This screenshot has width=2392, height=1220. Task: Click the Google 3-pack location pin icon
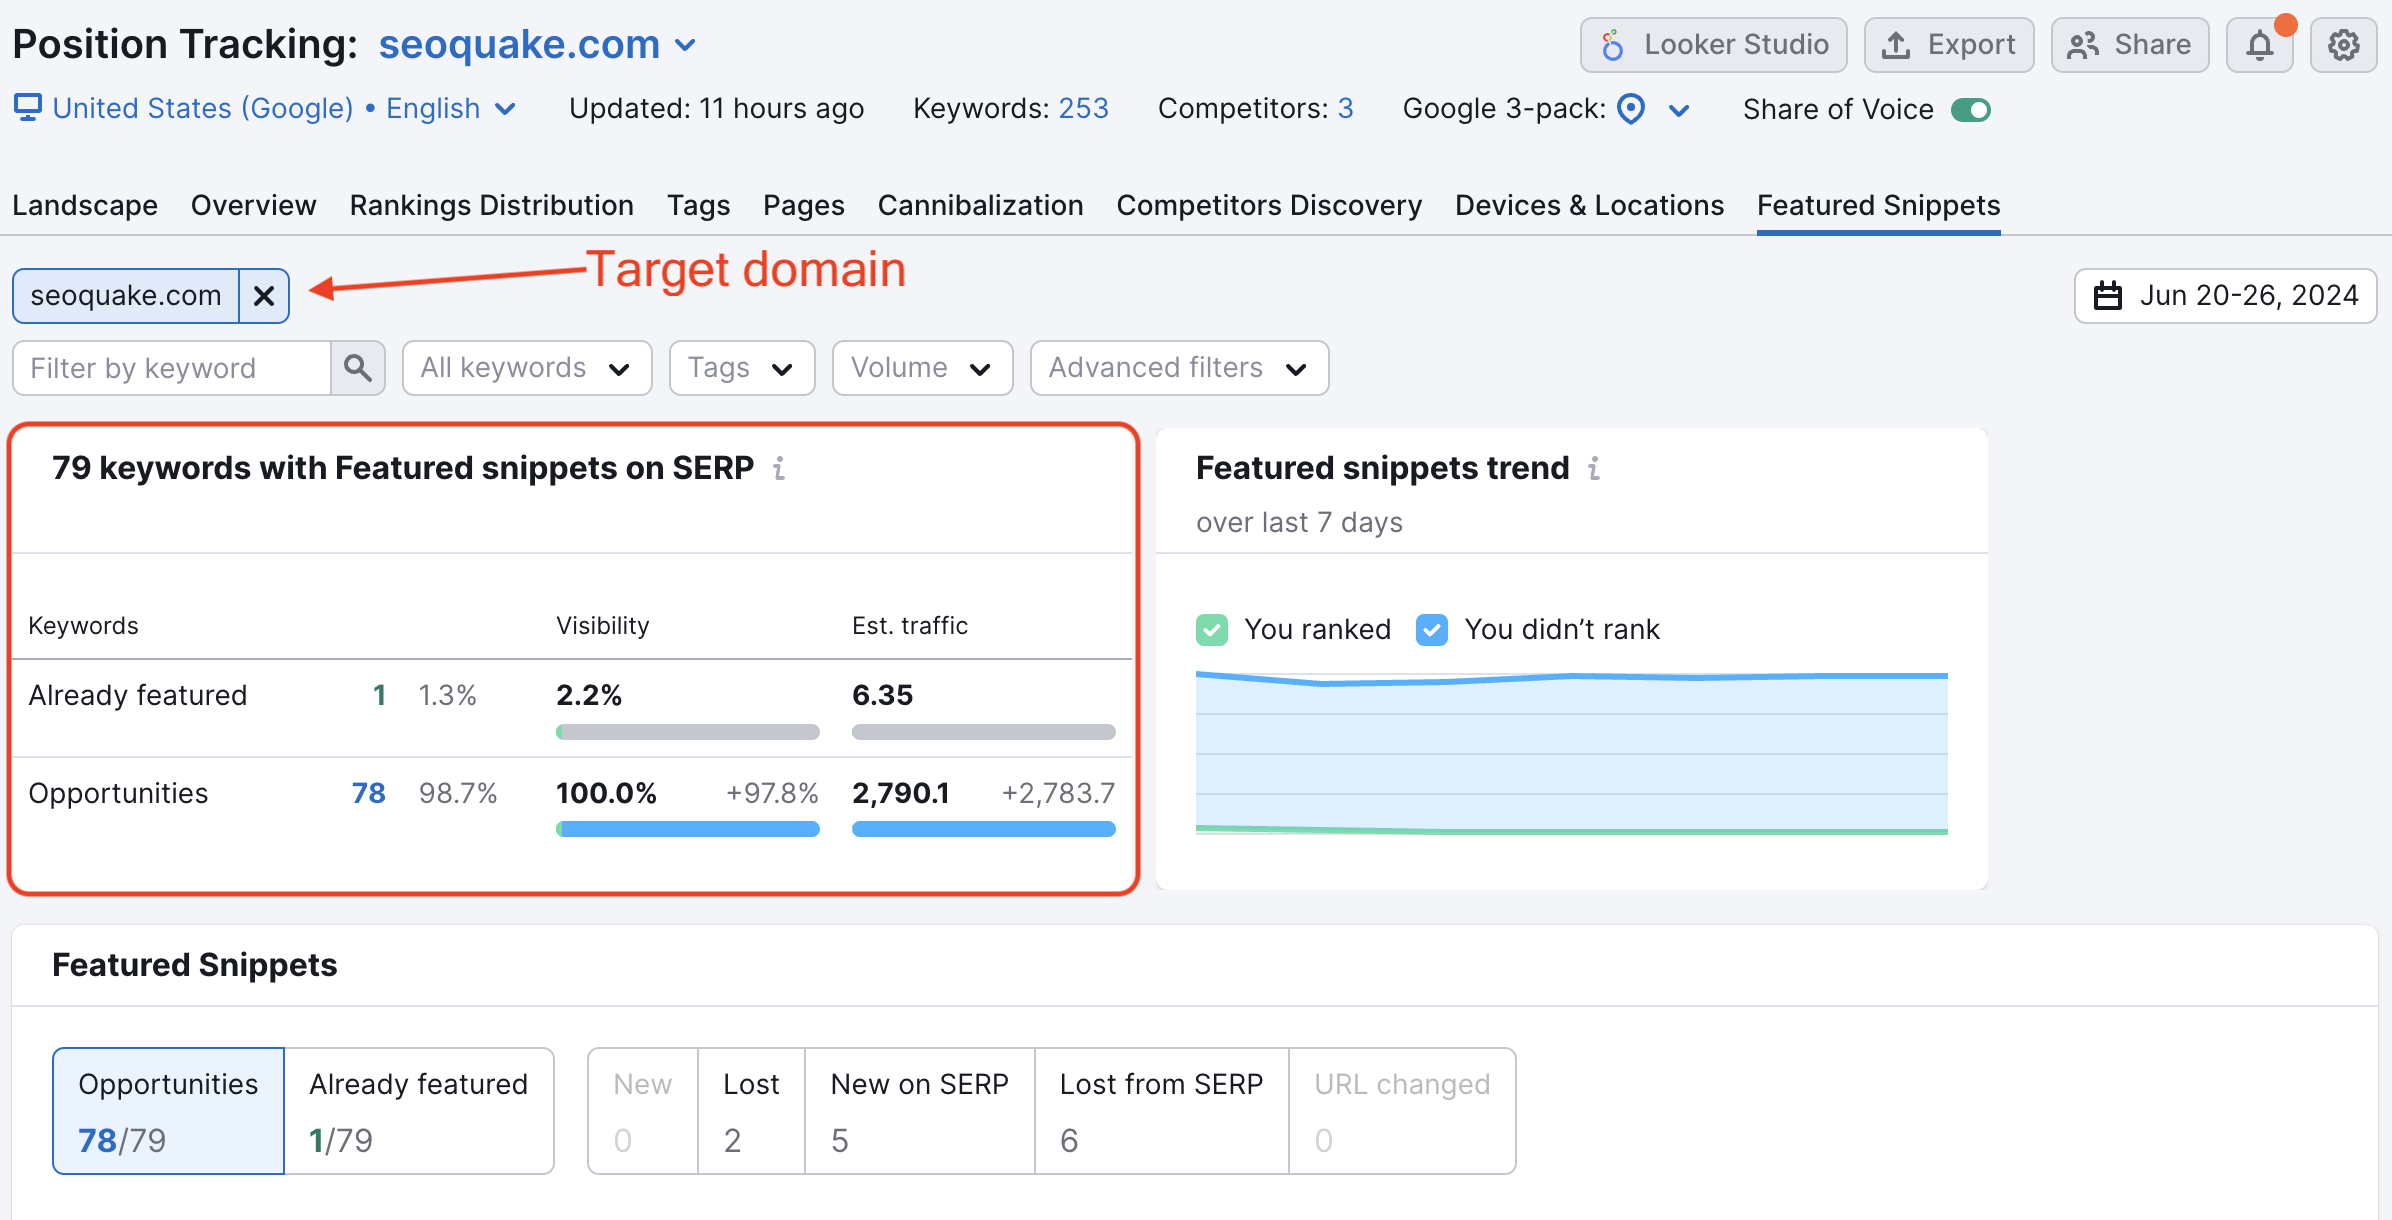pos(1631,108)
